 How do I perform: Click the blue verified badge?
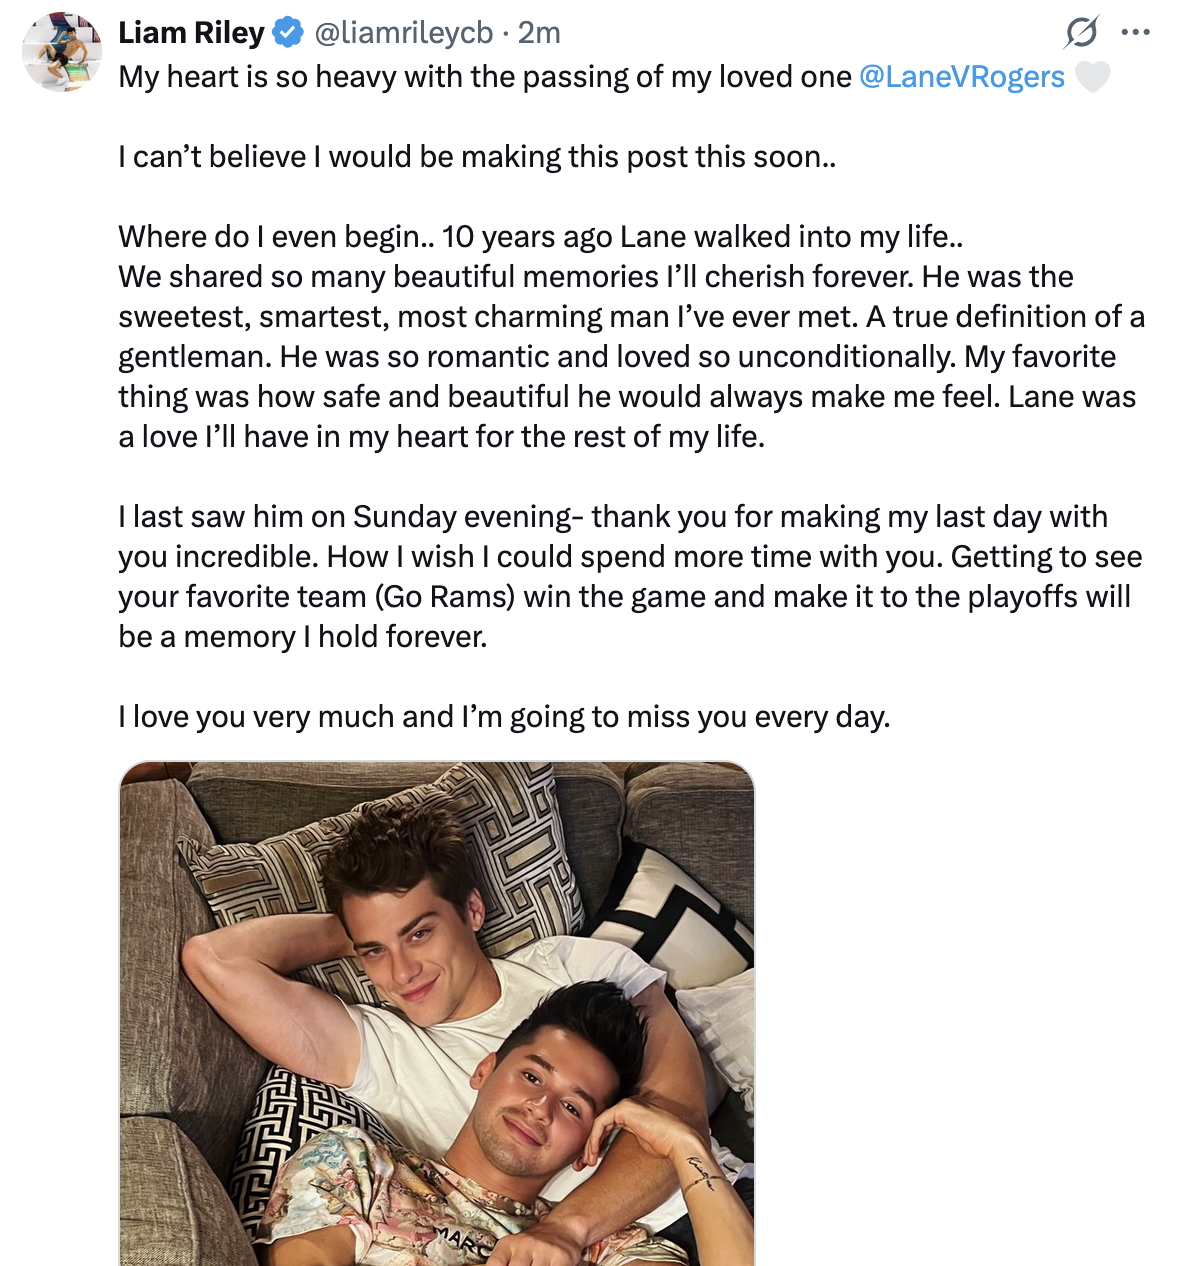pyautogui.click(x=288, y=33)
